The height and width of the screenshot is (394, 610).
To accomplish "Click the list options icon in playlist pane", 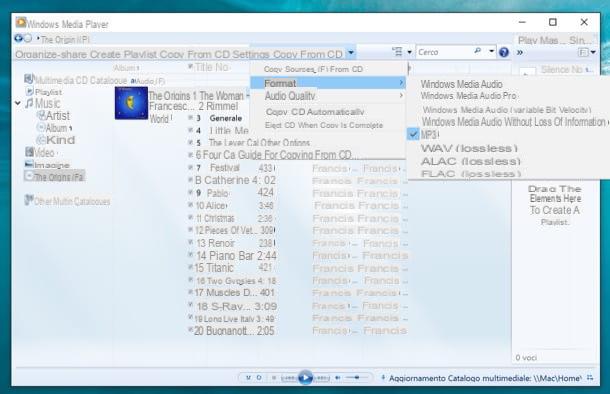I will (583, 52).
